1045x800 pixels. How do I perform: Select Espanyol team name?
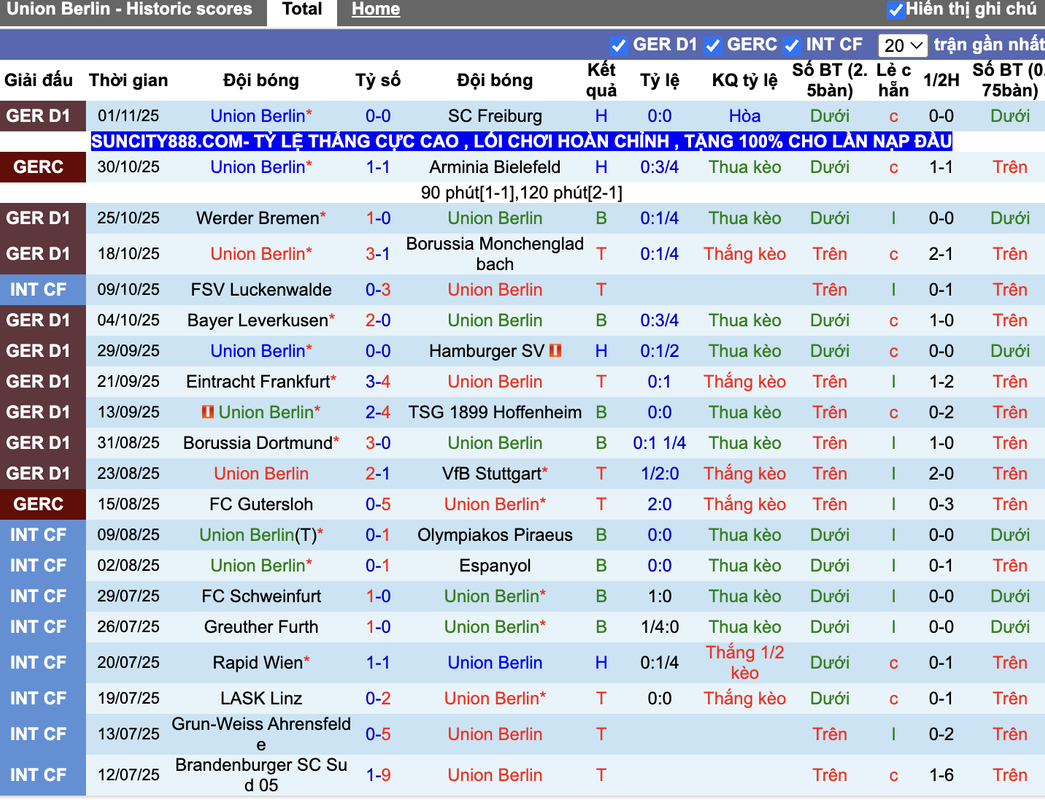[495, 566]
